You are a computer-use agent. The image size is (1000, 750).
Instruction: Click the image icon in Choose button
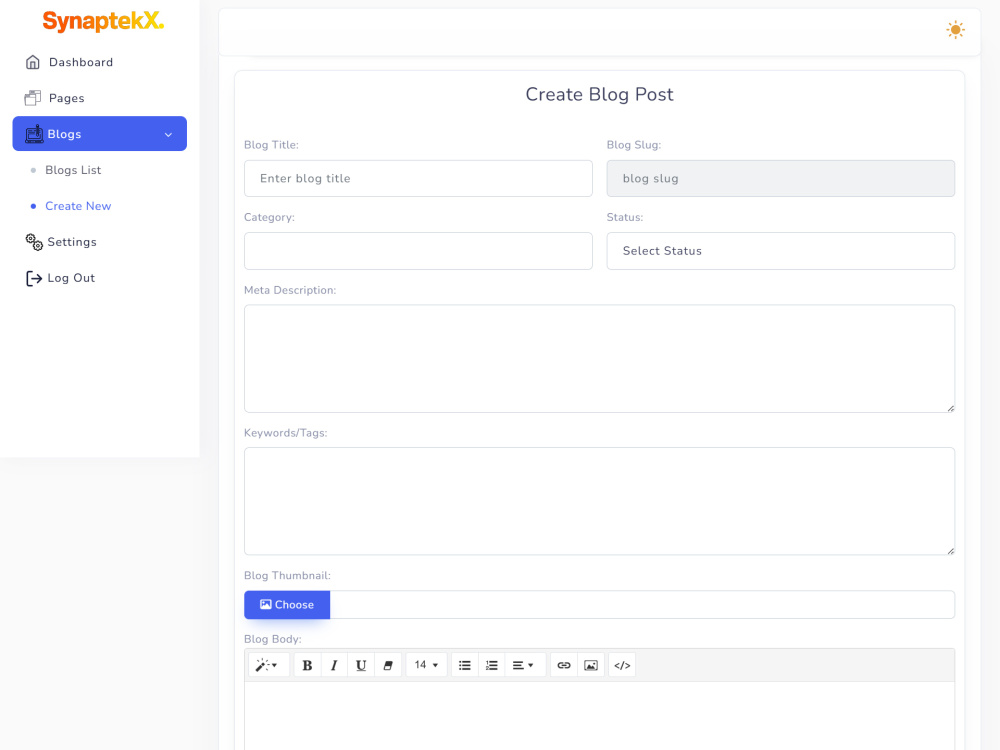pos(265,604)
